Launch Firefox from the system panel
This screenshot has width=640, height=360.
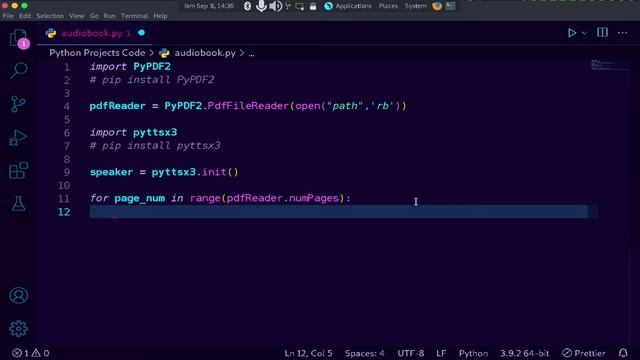[x=437, y=6]
